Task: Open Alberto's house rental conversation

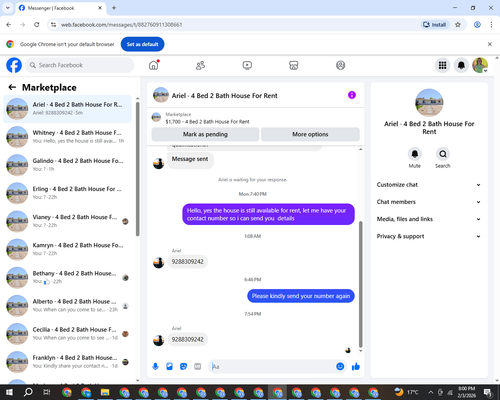Action: 68,305
